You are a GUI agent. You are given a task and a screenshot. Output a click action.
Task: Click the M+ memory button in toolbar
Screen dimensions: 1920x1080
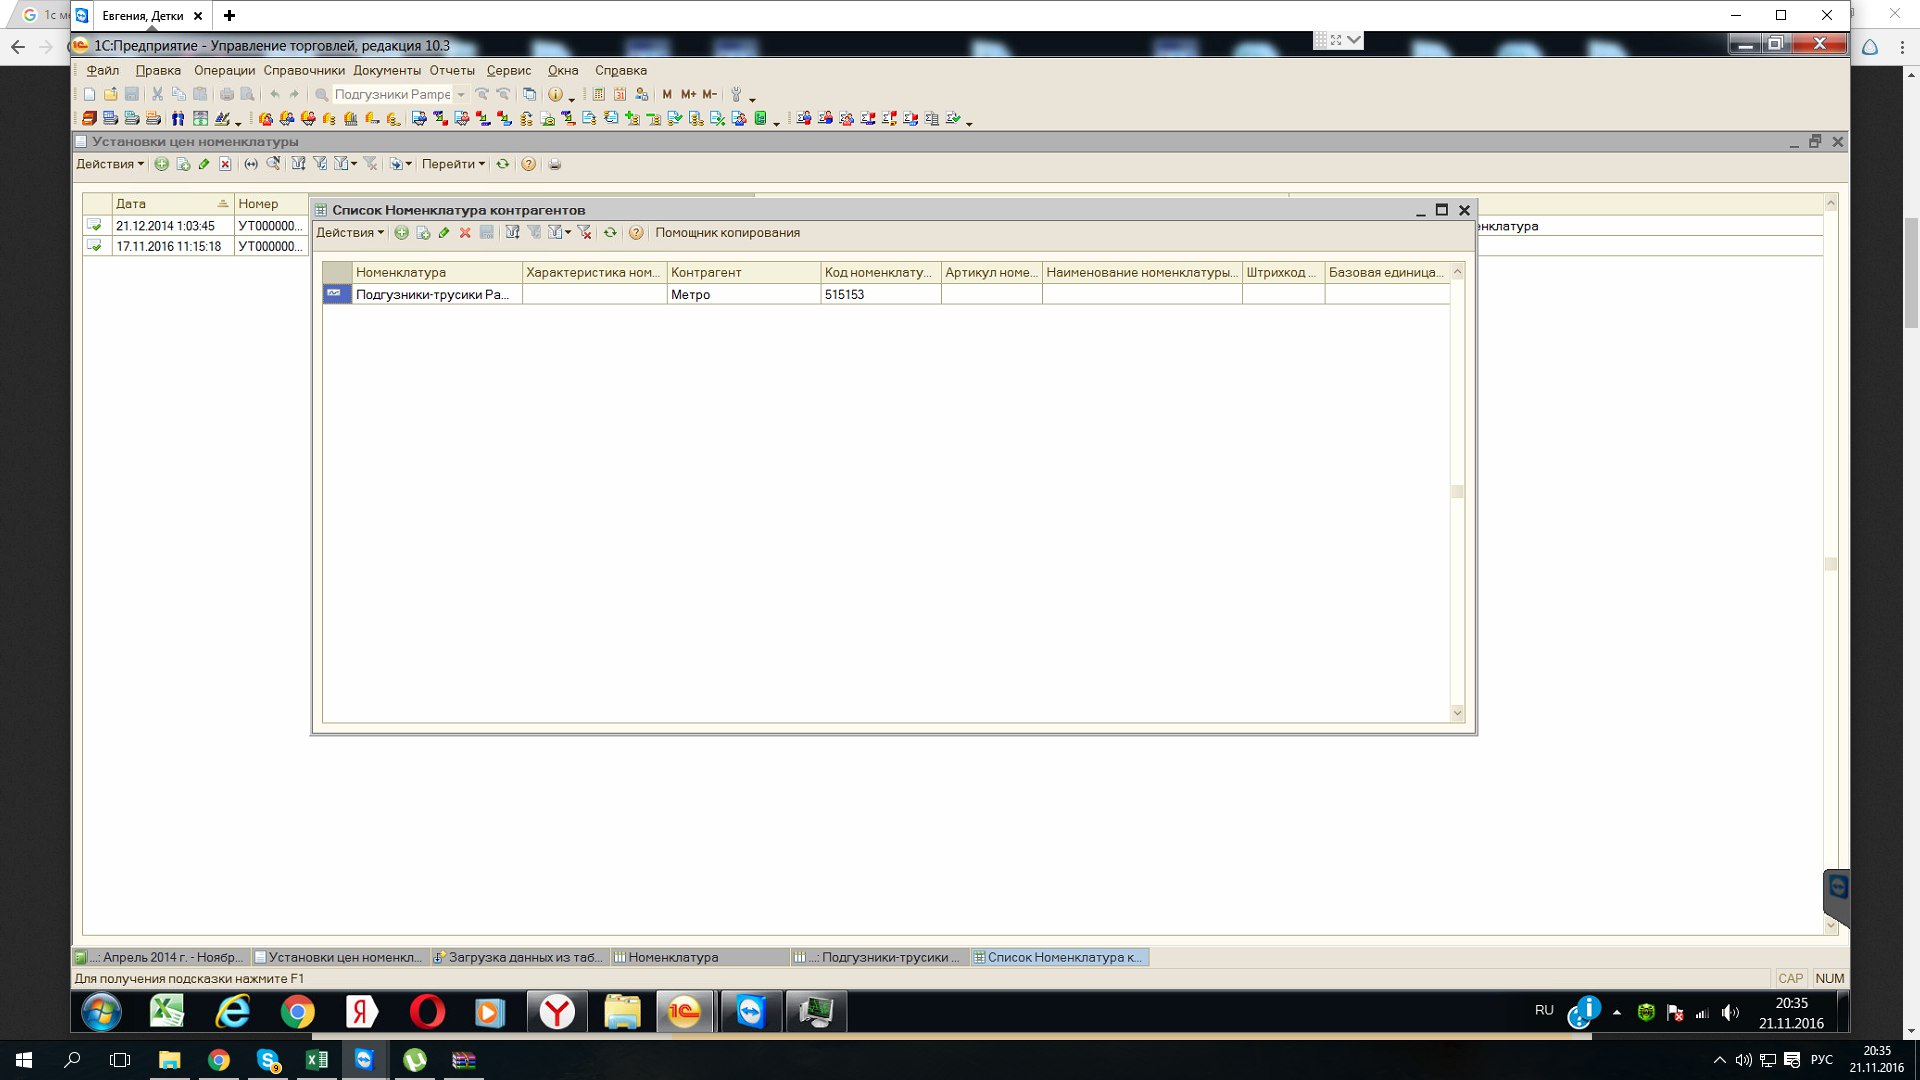tap(688, 94)
